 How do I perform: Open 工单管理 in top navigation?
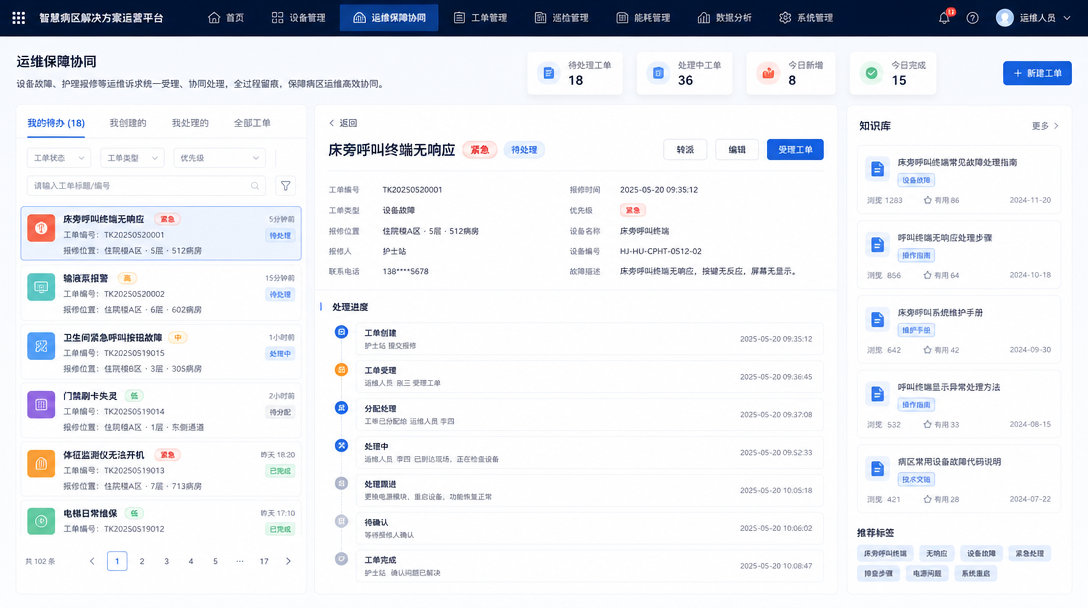(x=480, y=18)
